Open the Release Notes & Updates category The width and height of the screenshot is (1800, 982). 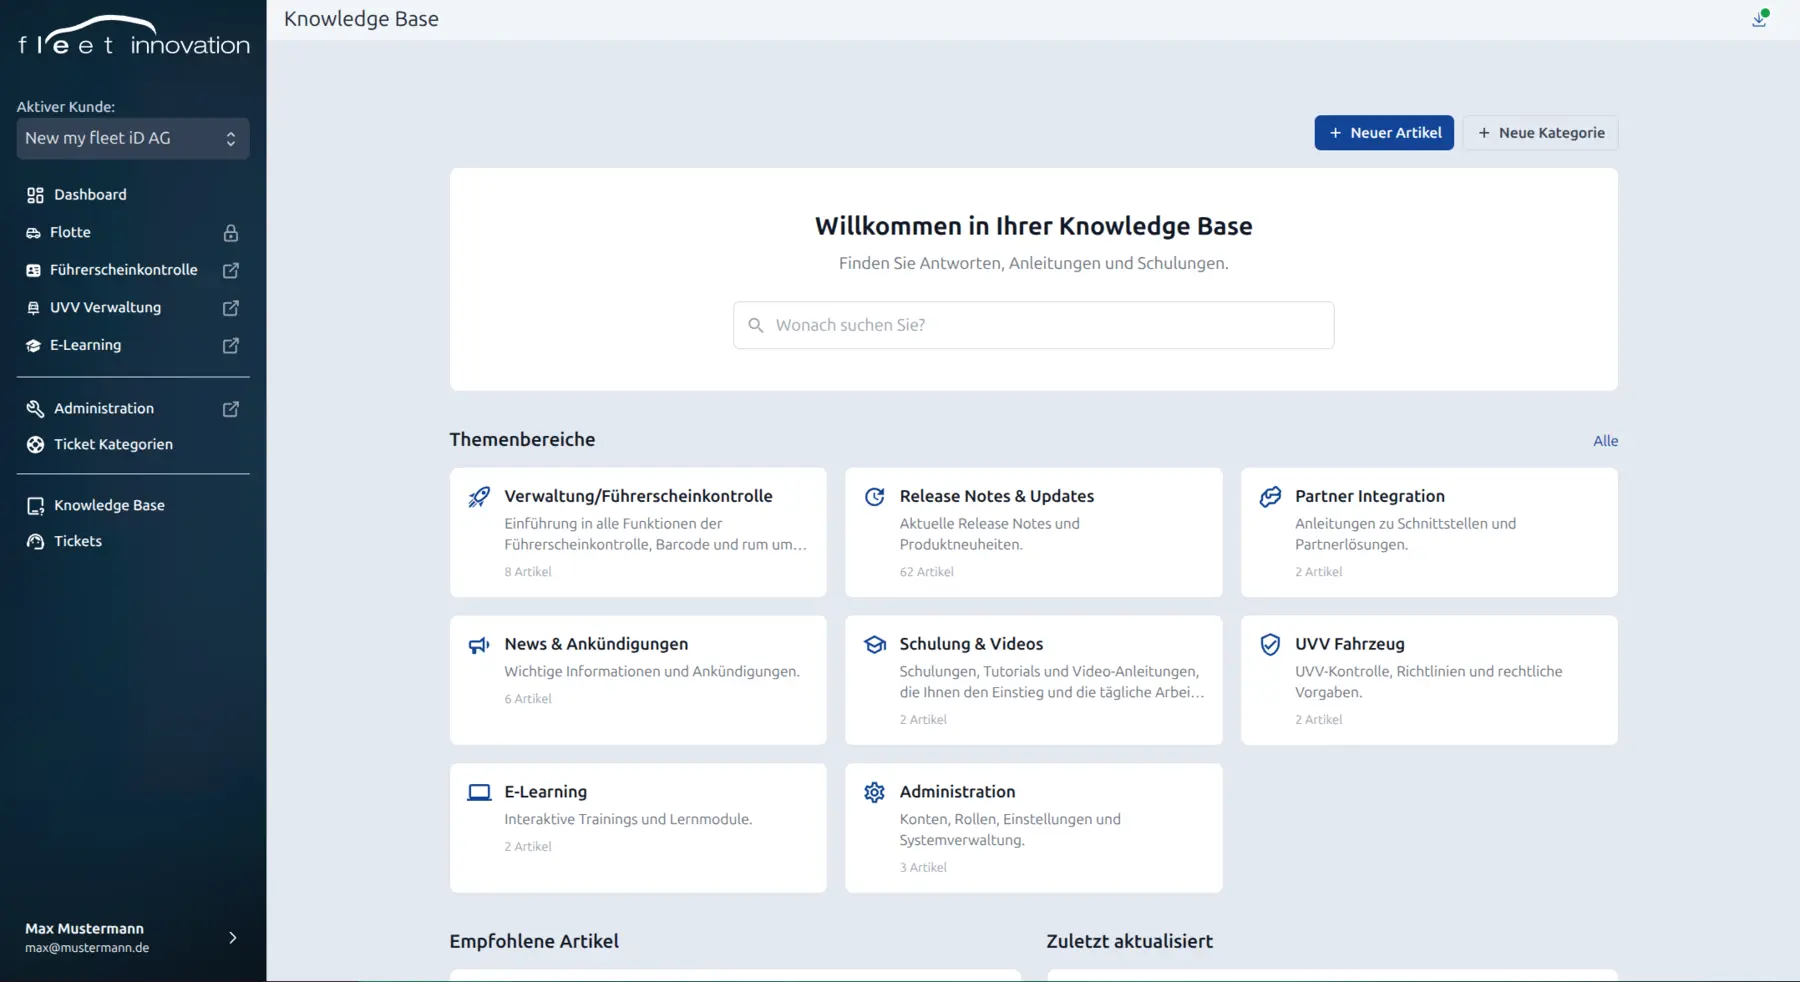point(996,496)
